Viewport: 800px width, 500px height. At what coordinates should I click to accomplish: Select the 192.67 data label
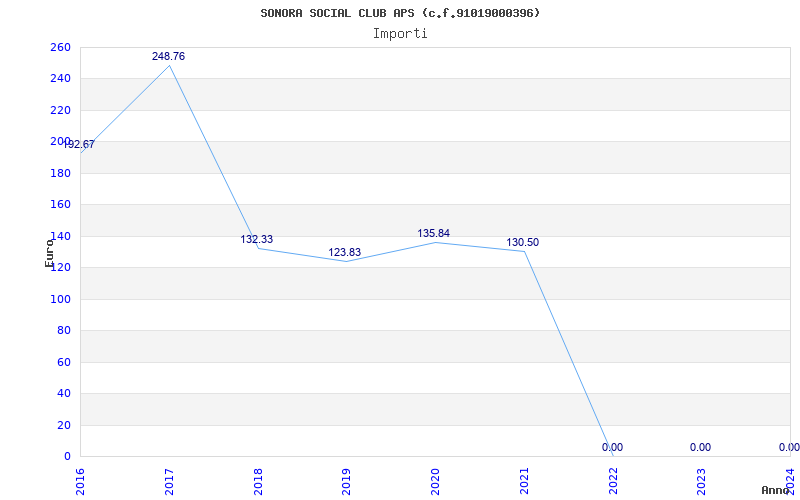click(x=79, y=144)
